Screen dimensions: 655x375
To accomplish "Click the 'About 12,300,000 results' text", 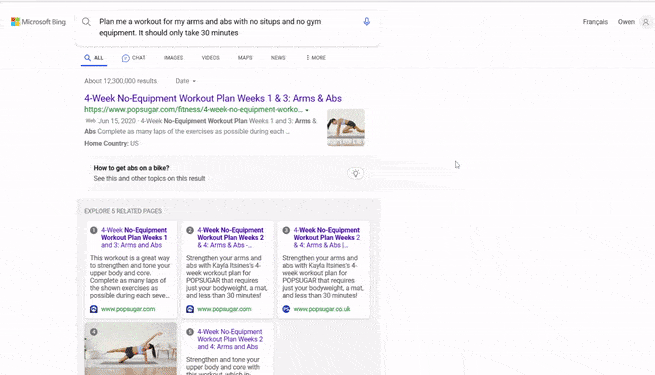I will coord(121,81).
